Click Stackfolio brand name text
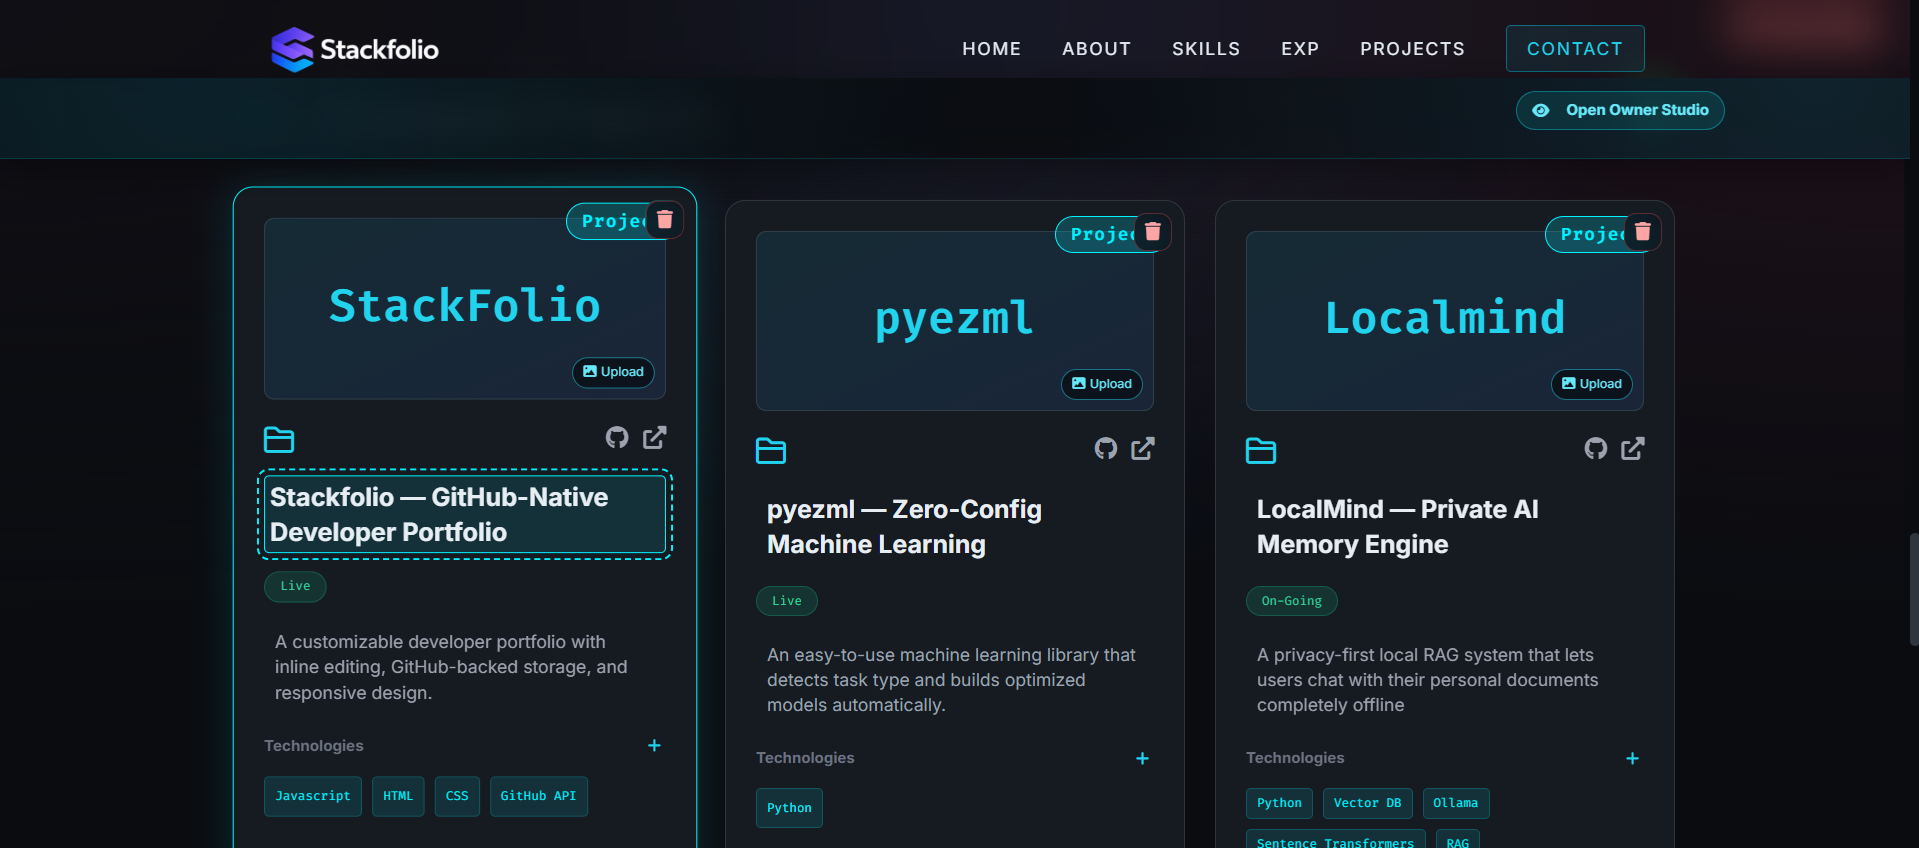This screenshot has height=848, width=1919. click(x=379, y=49)
